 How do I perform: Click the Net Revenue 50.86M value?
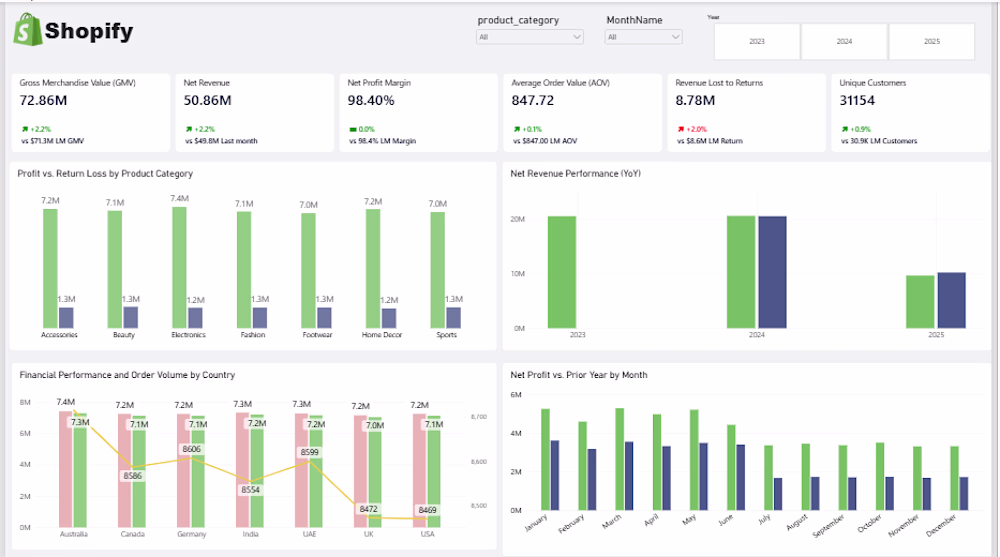(x=207, y=100)
